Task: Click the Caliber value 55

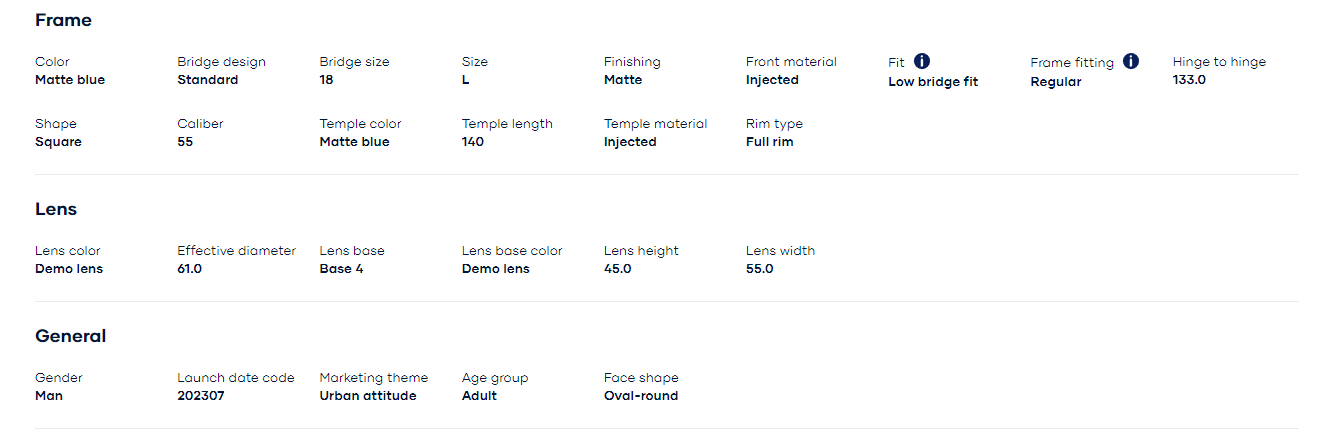Action: (x=185, y=142)
